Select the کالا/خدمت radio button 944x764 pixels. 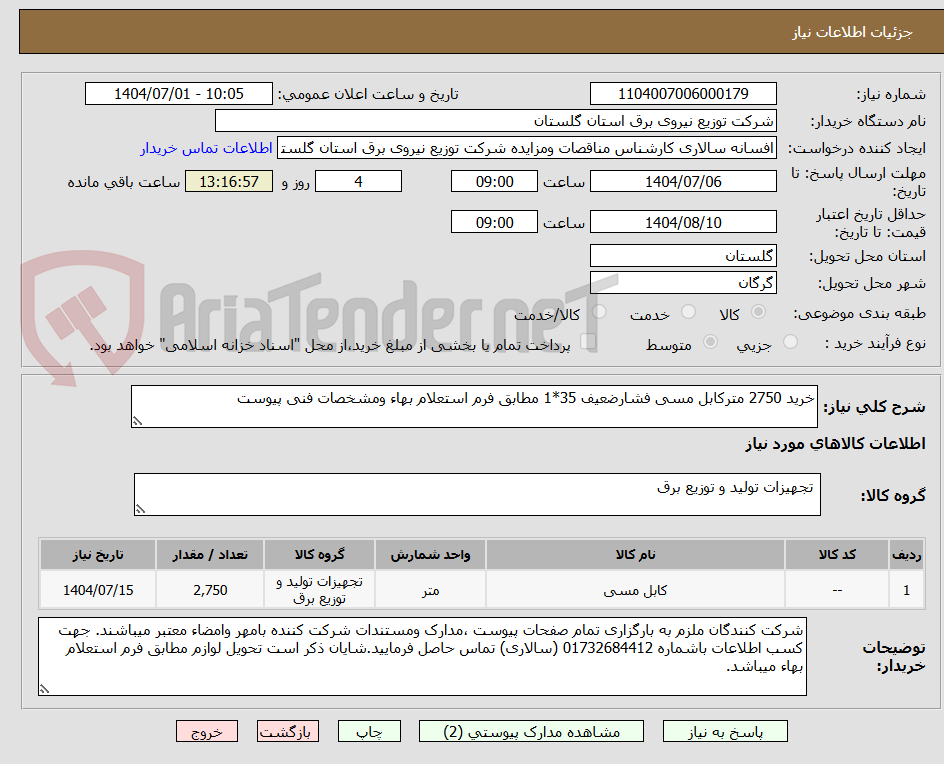tap(600, 312)
